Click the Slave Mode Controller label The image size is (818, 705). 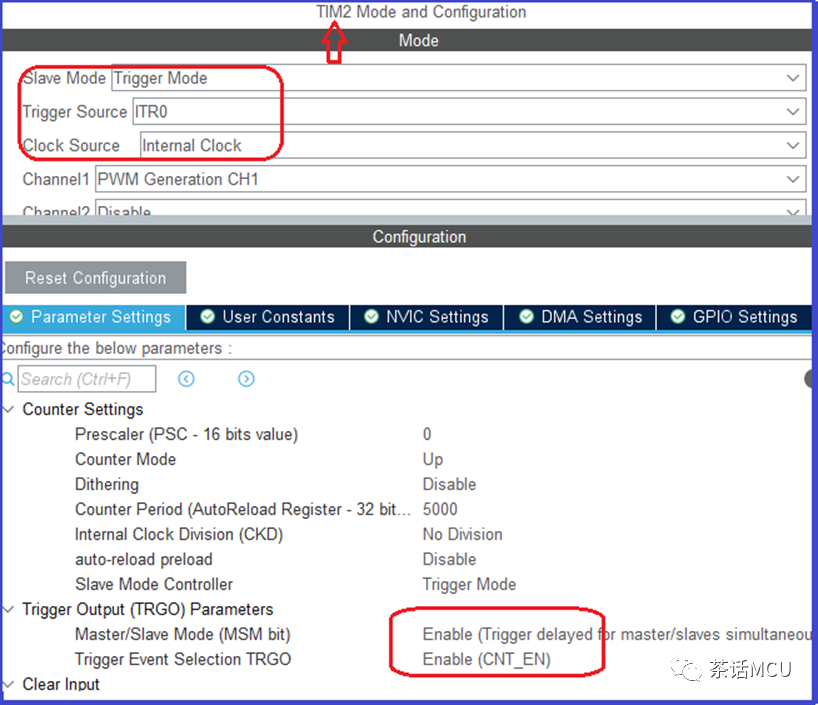click(154, 584)
